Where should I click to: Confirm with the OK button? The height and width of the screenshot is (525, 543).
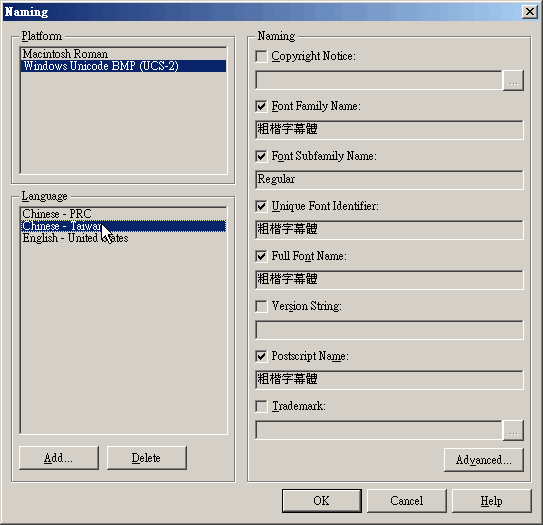(x=322, y=501)
